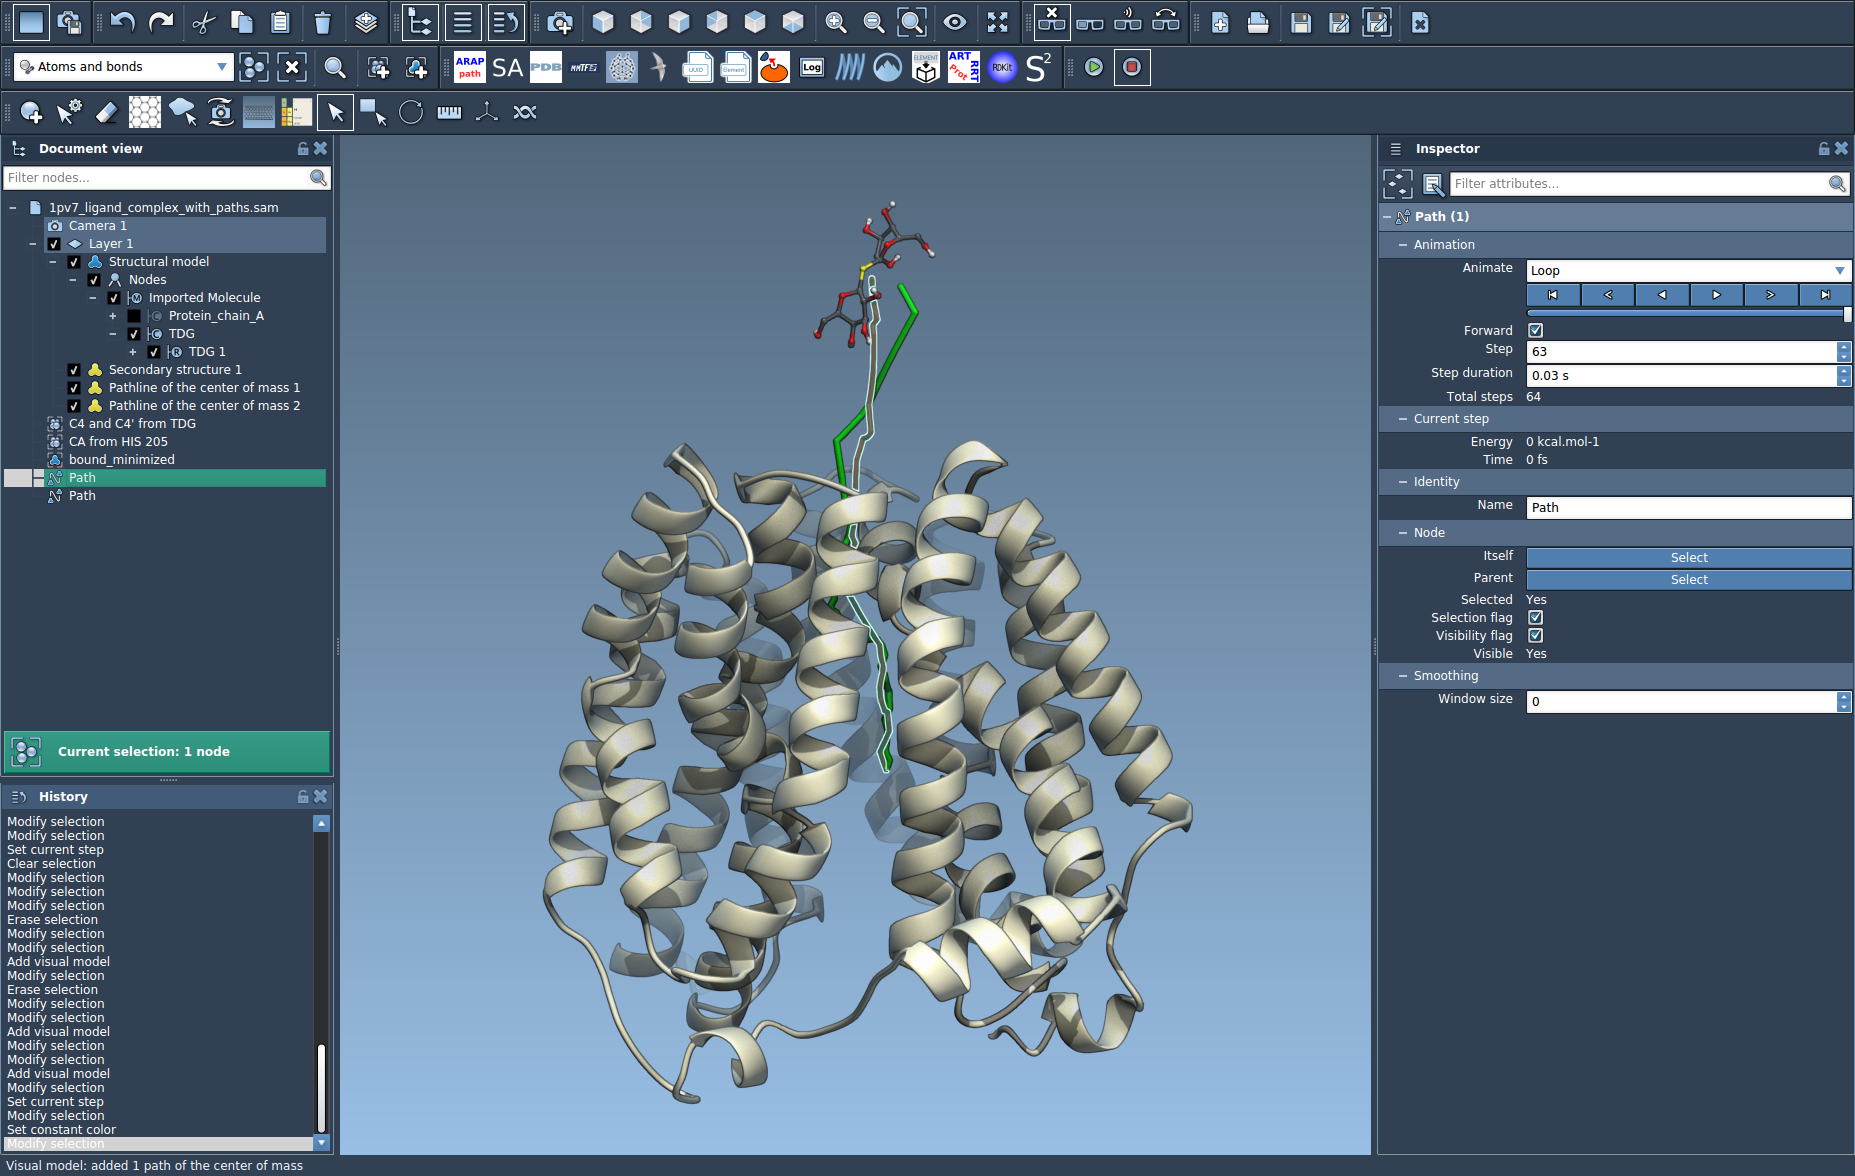
Task: Click the undo arrow icon
Action: (x=122, y=22)
